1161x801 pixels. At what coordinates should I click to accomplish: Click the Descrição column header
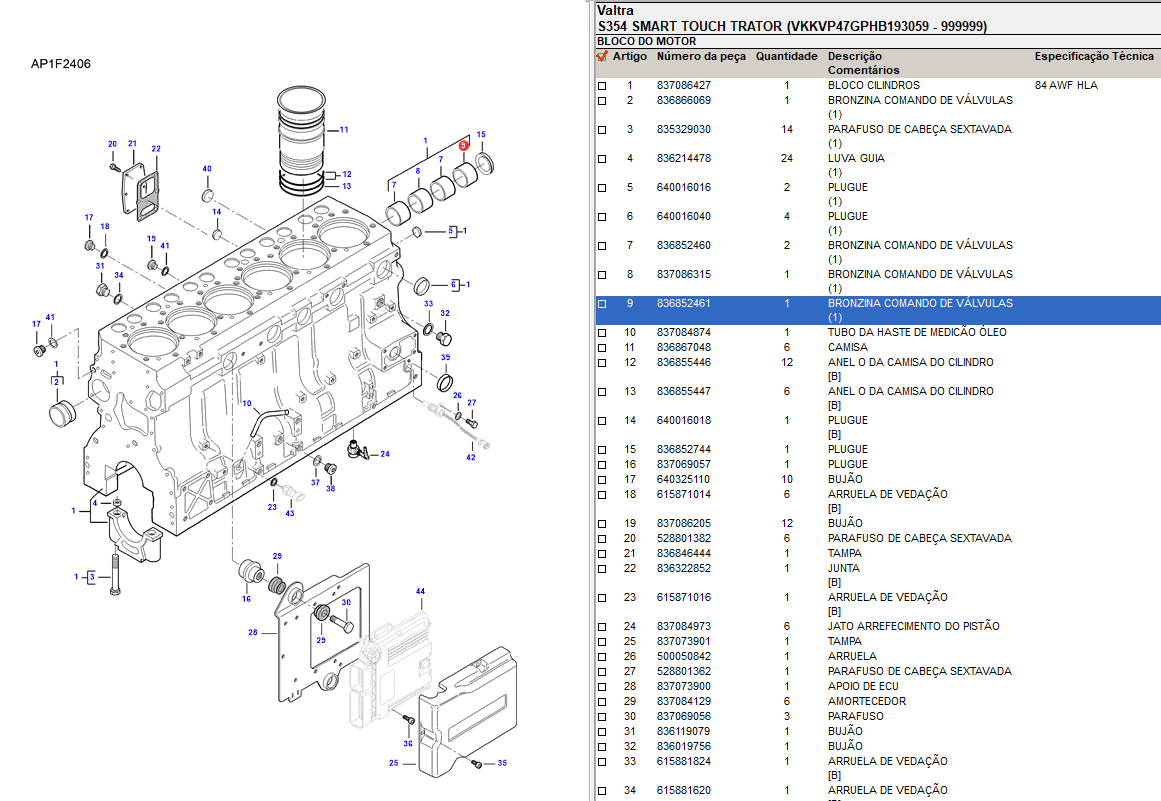[x=854, y=57]
